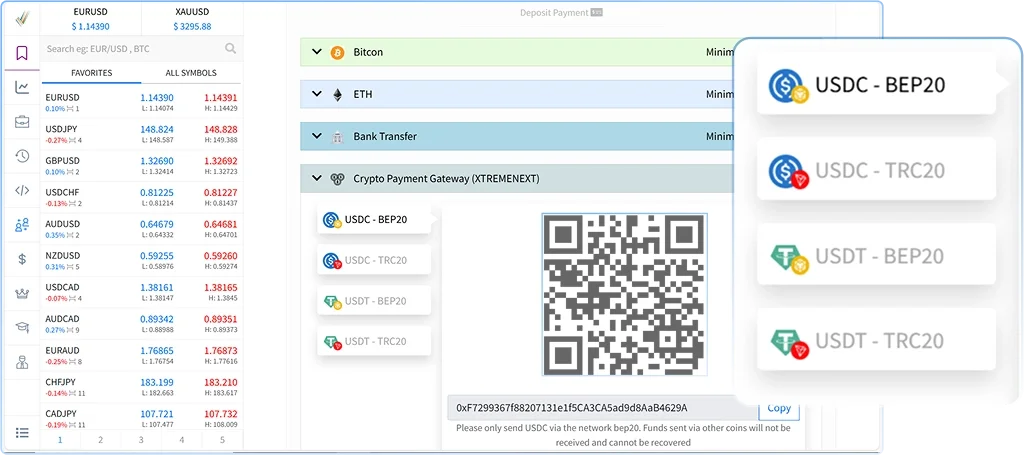Collapse the Crypto Payment Gateway (XTREMENEXT) chevron
1024x455 pixels.
317,178
